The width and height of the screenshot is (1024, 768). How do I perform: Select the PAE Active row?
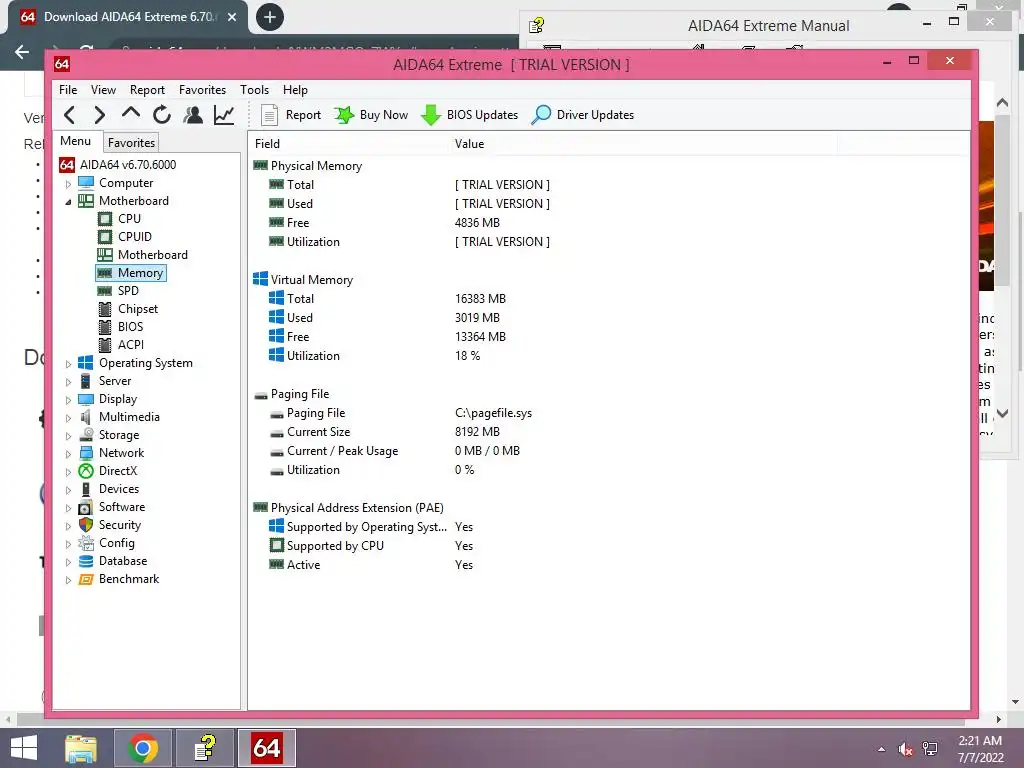[609, 565]
